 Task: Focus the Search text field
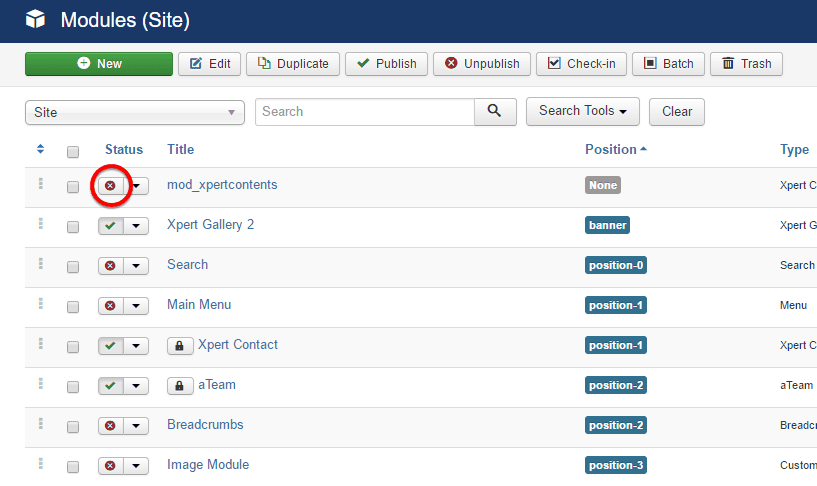364,112
